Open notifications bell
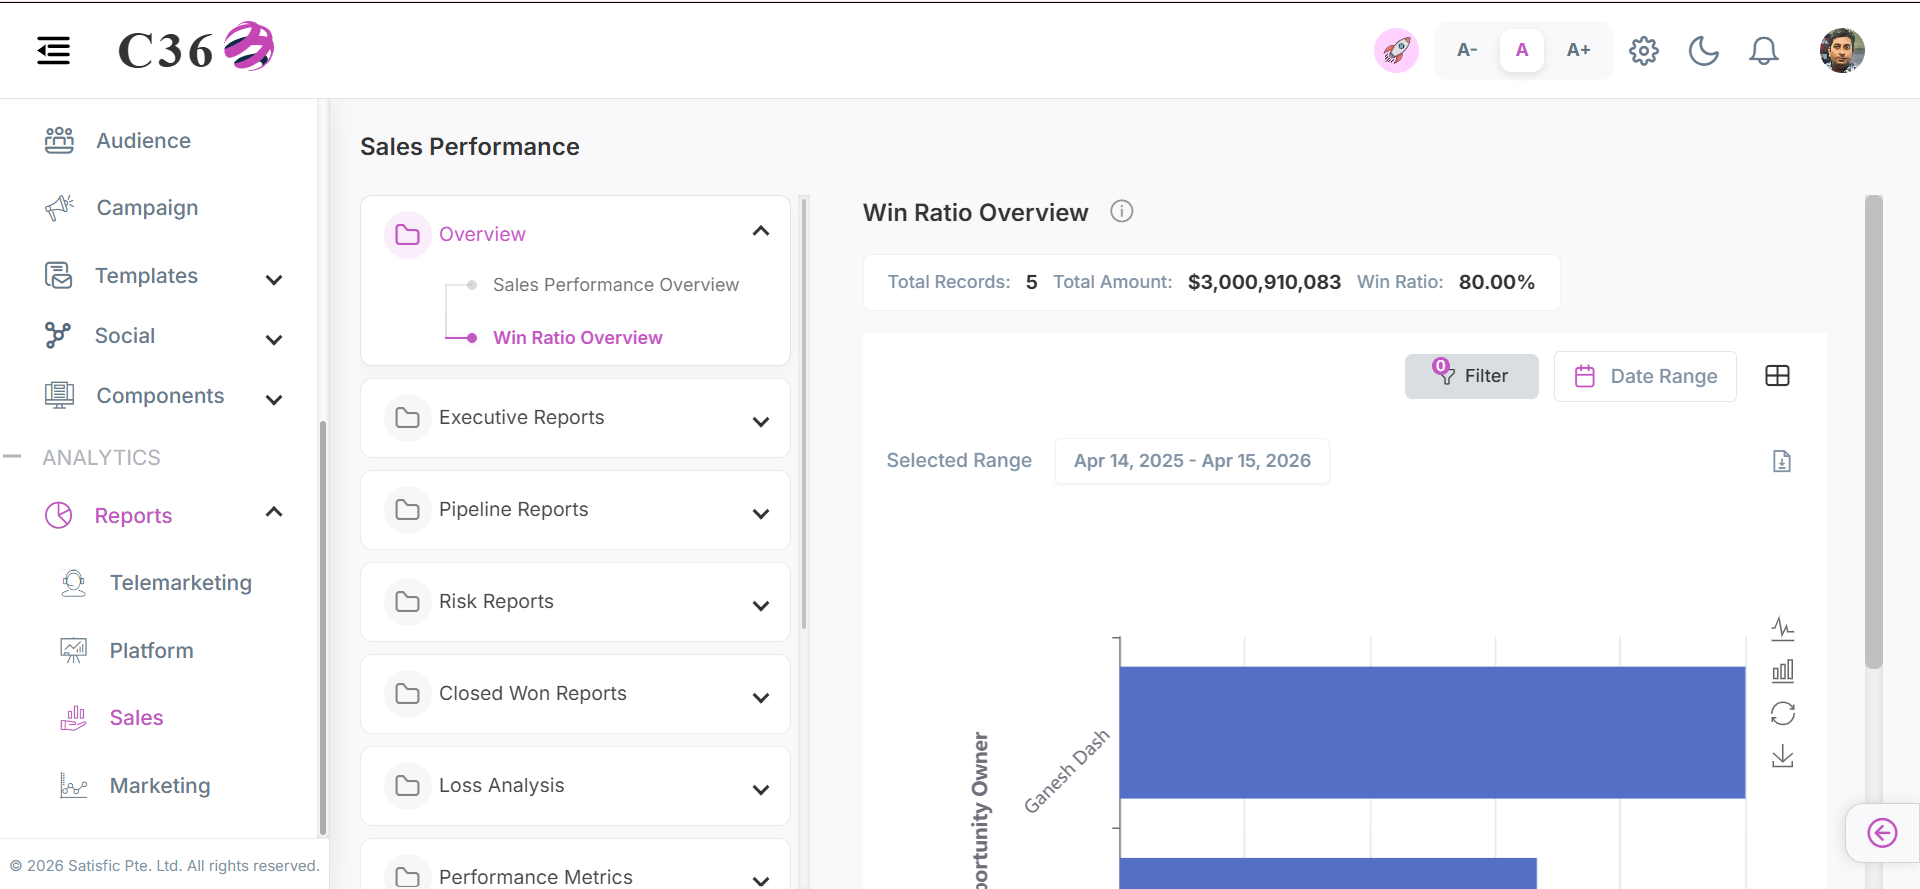Viewport: 1920px width, 889px height. pos(1764,50)
